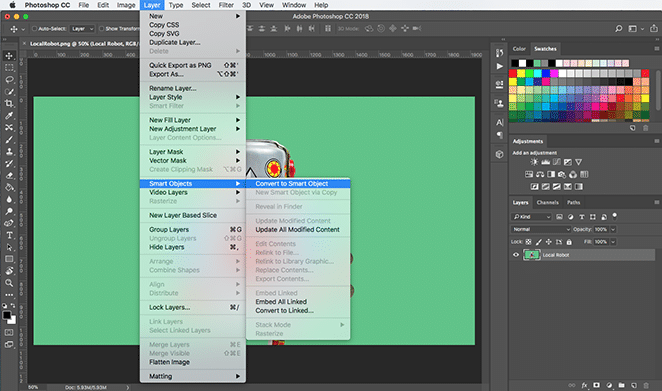Open the Apple menu
The width and height of the screenshot is (662, 391).
[12, 5]
